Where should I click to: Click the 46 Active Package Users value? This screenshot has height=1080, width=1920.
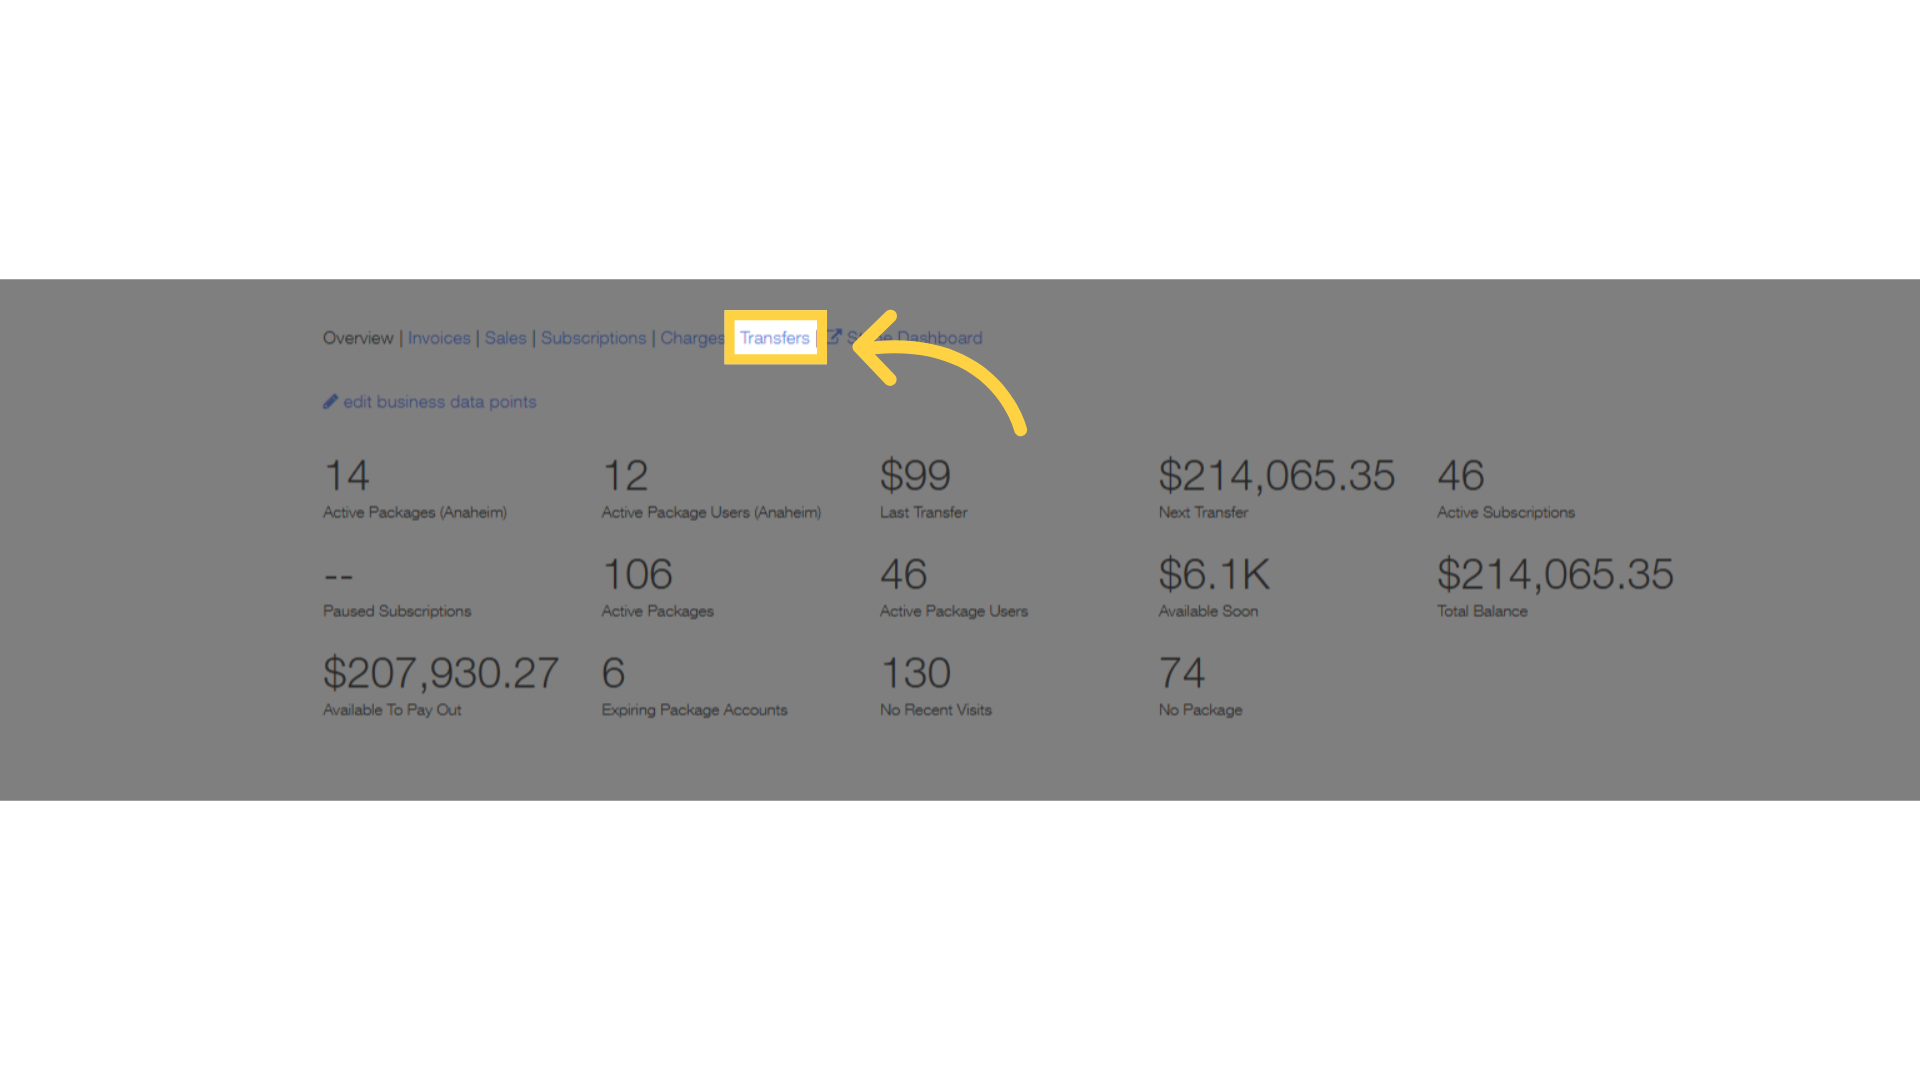(x=903, y=574)
